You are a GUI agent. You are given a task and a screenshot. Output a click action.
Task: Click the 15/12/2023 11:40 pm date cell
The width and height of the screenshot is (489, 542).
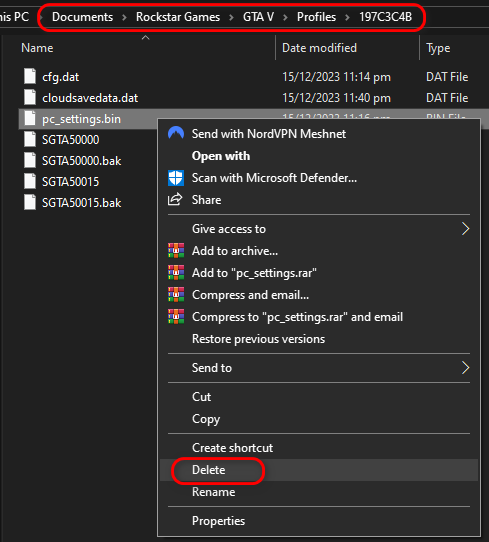(x=336, y=98)
